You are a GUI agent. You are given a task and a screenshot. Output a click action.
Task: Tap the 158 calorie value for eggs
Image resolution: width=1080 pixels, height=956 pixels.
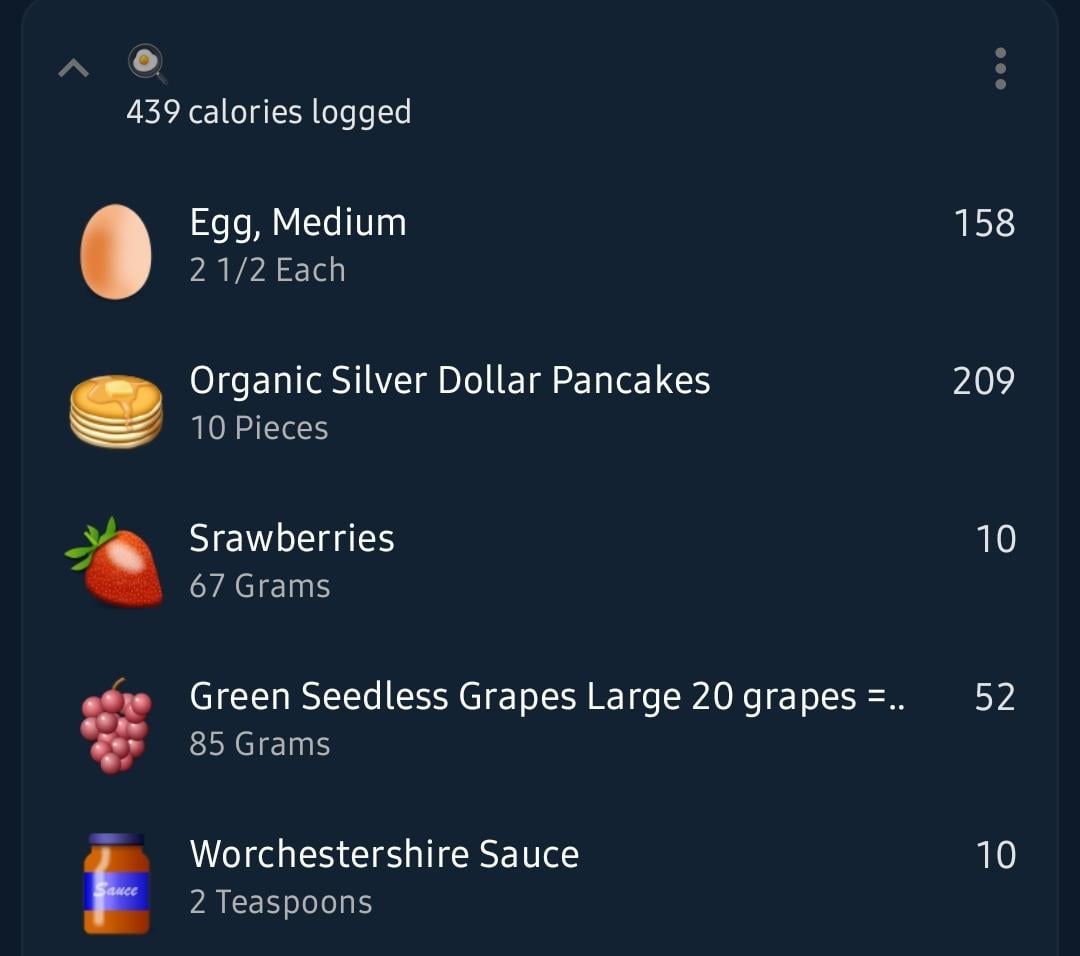pos(984,223)
